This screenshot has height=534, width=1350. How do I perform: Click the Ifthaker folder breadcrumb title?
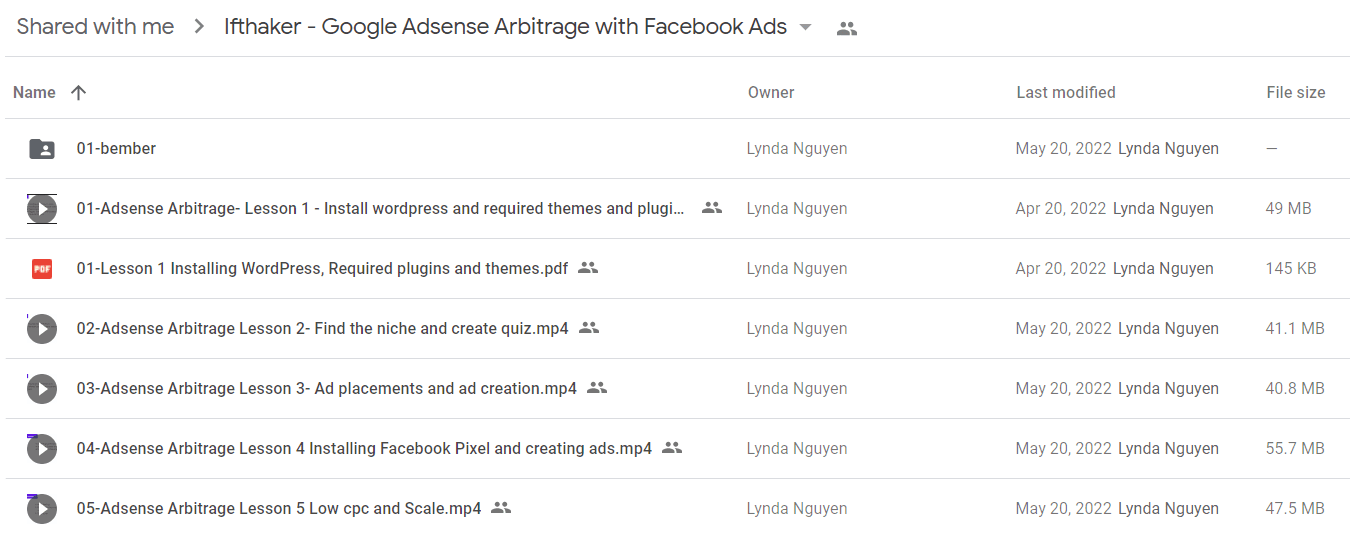pos(505,27)
